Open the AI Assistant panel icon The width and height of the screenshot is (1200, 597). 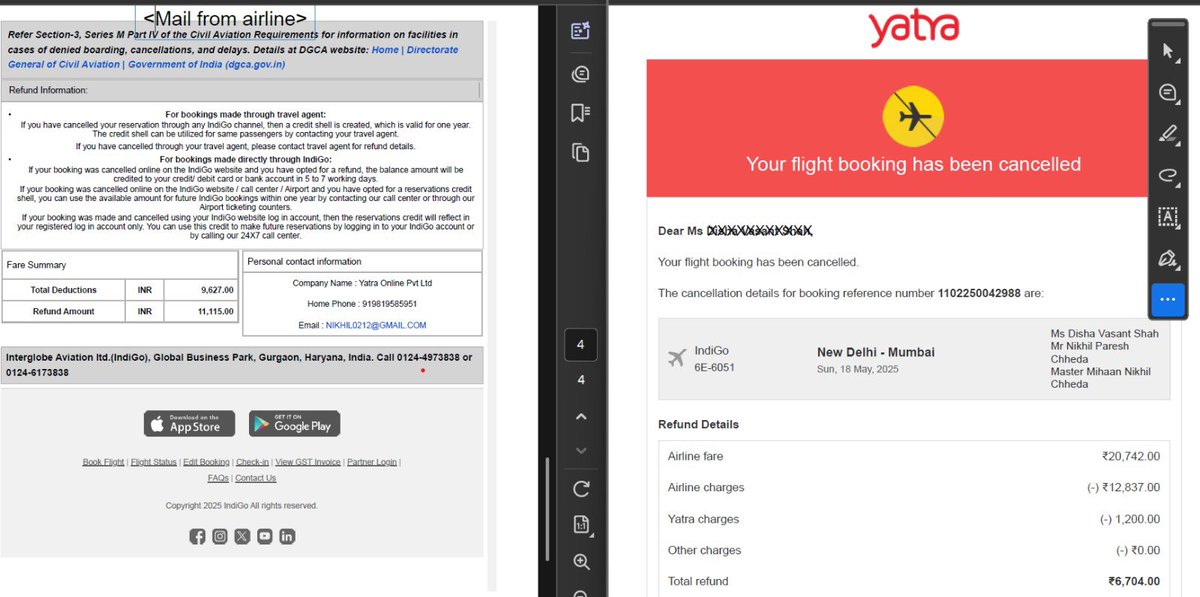pos(580,30)
